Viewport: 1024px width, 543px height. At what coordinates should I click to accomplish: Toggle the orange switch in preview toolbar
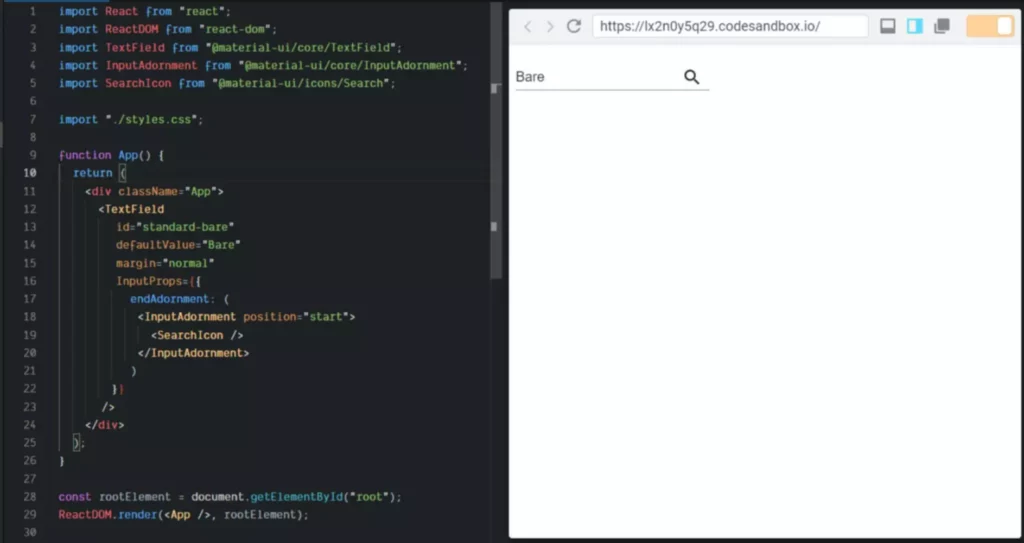pyautogui.click(x=990, y=27)
